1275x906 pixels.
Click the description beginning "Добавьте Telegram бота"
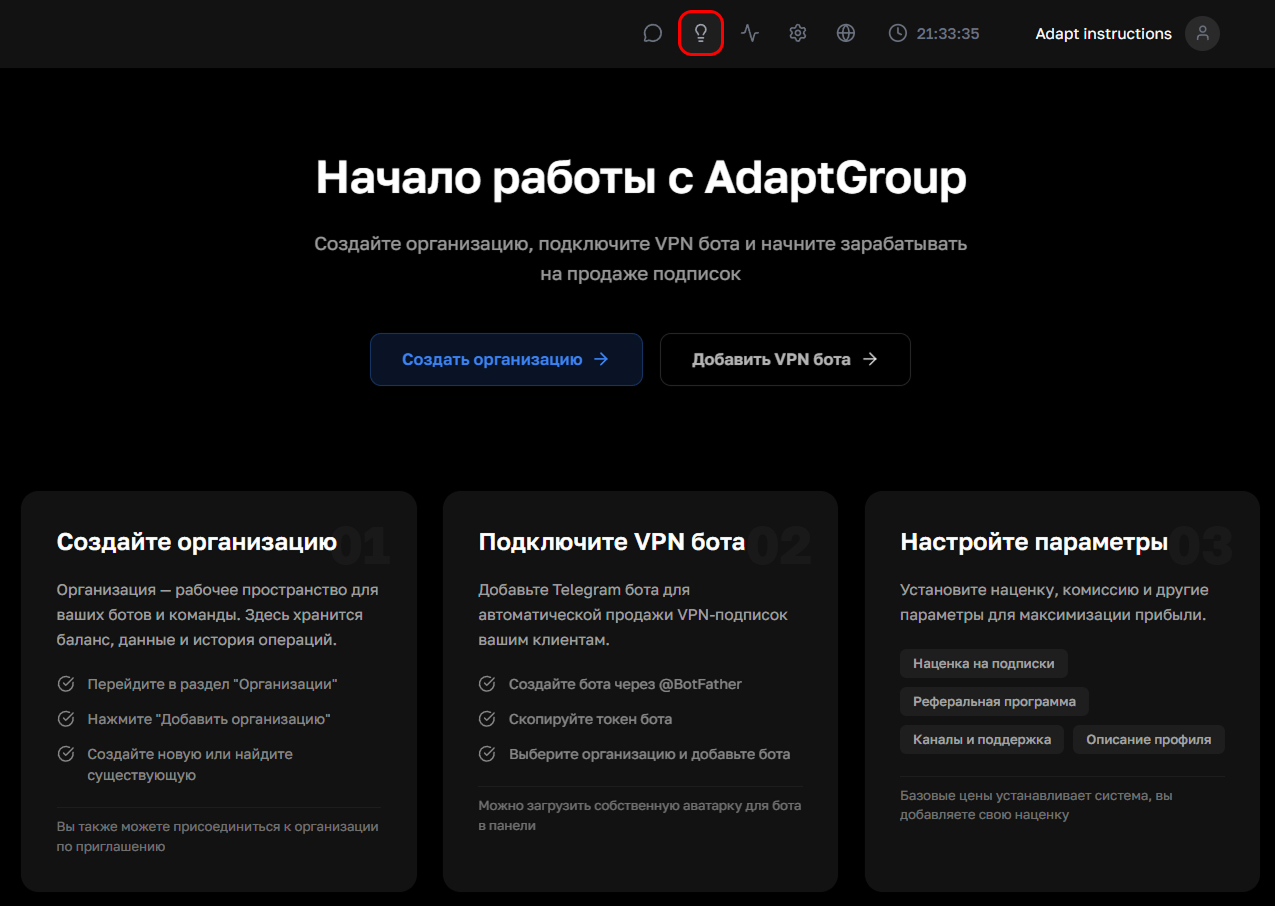point(633,615)
